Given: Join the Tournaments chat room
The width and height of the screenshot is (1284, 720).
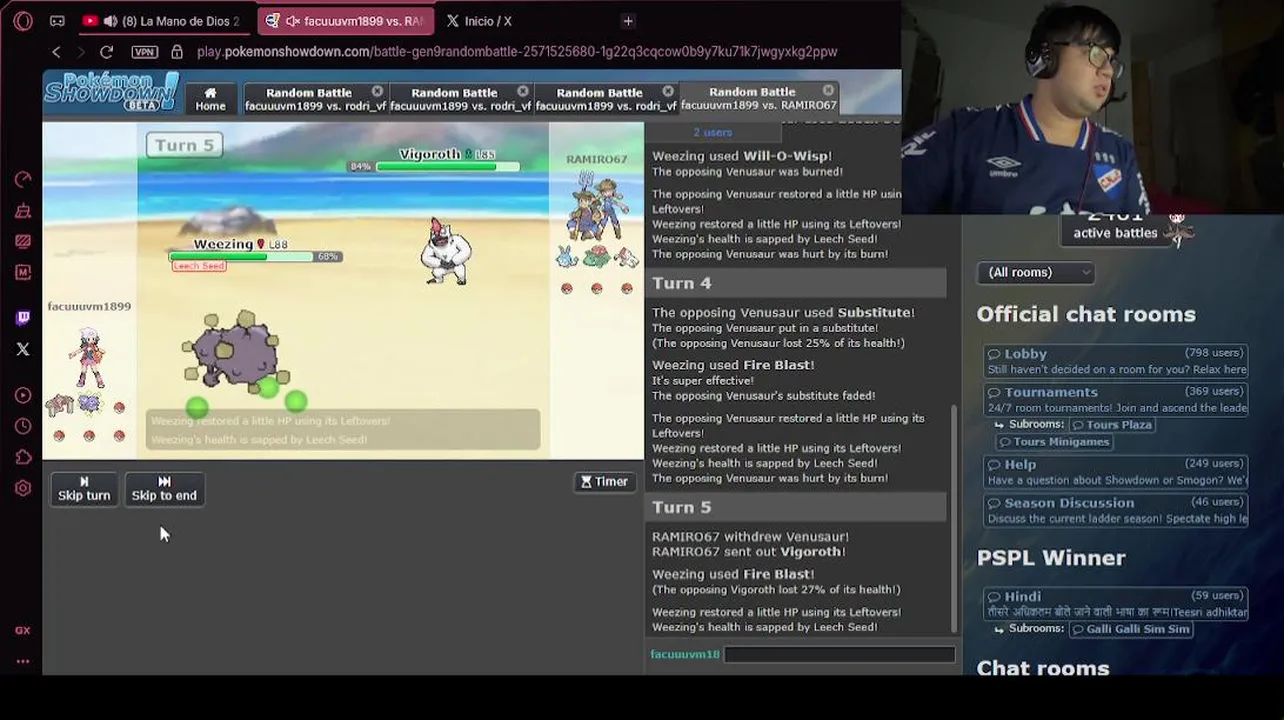Looking at the screenshot, I should coord(1116,400).
